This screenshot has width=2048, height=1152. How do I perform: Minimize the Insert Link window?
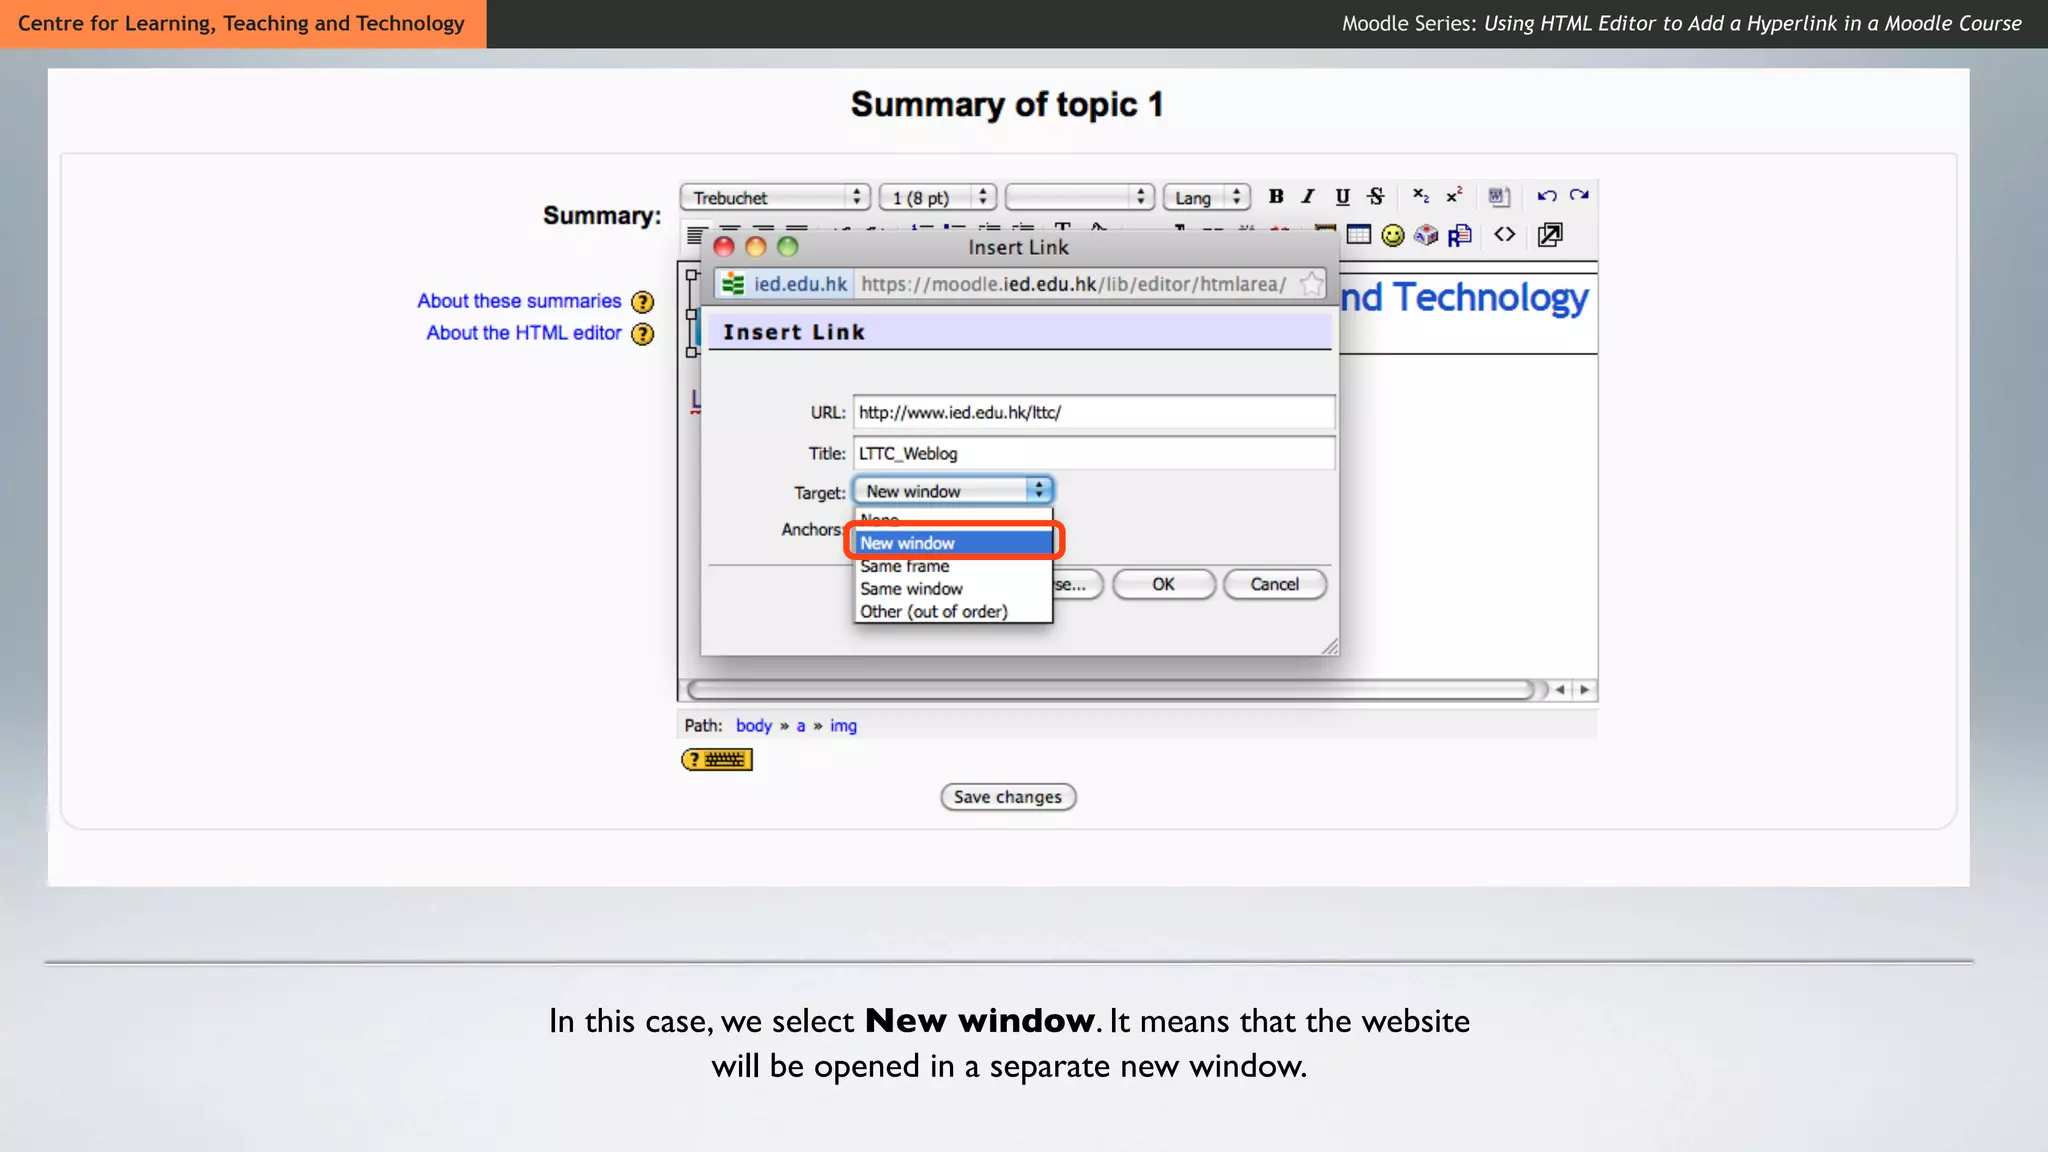756,247
